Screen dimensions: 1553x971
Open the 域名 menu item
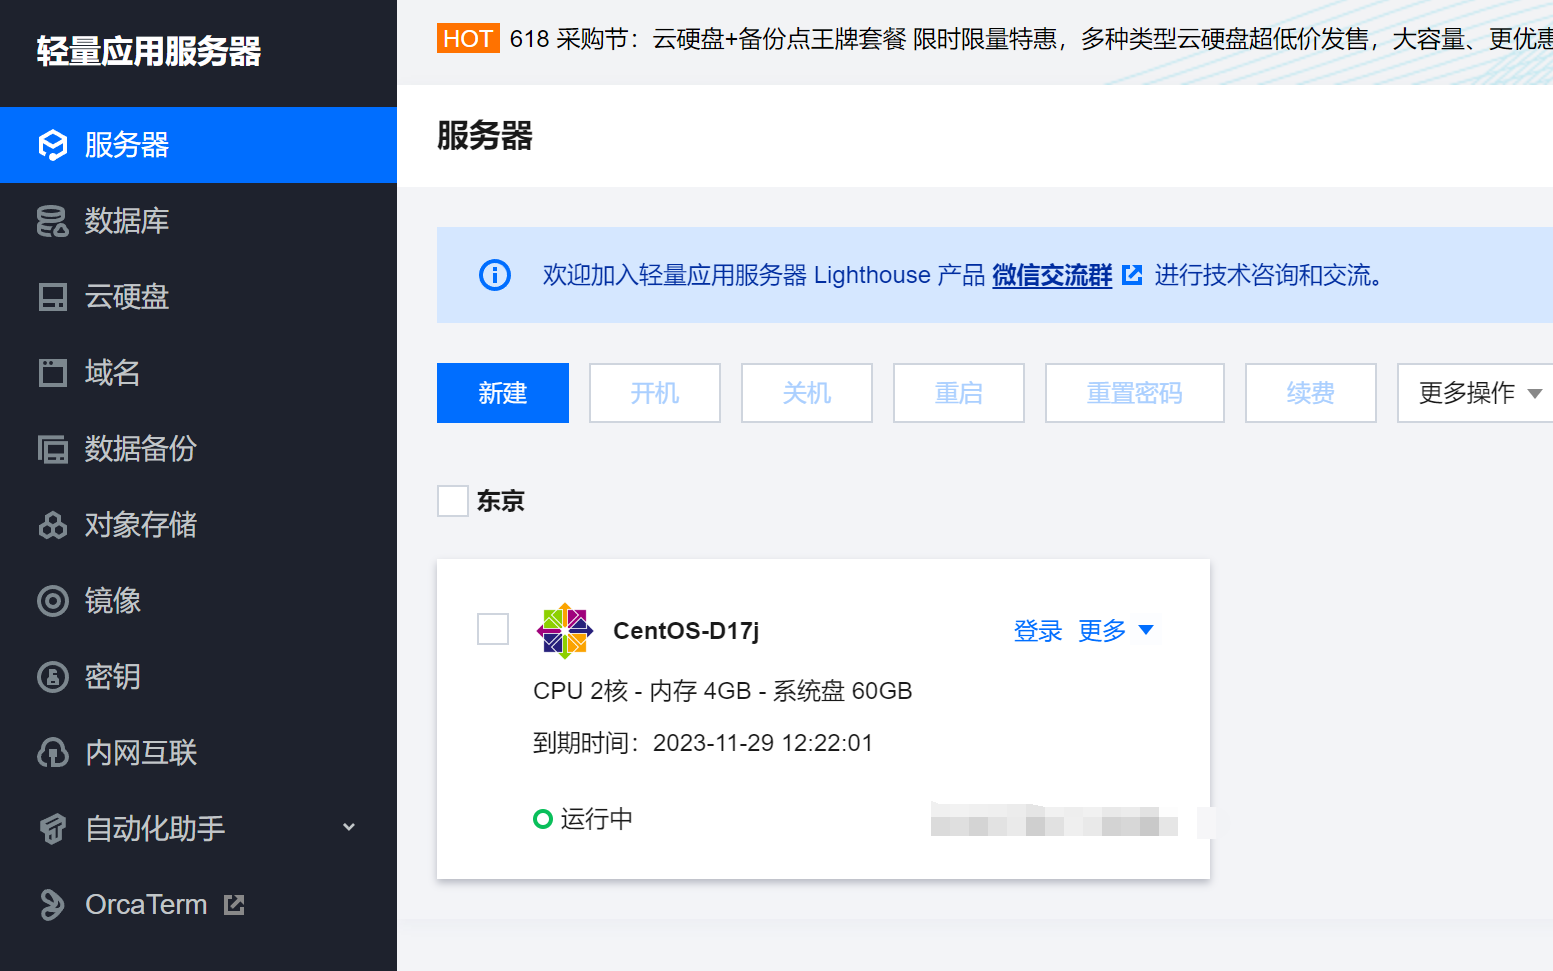tap(198, 373)
